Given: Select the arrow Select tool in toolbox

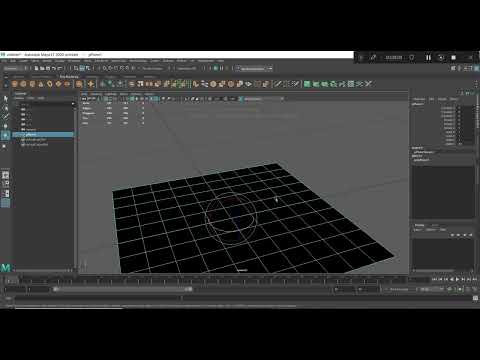Looking at the screenshot, I should click(x=5, y=99).
